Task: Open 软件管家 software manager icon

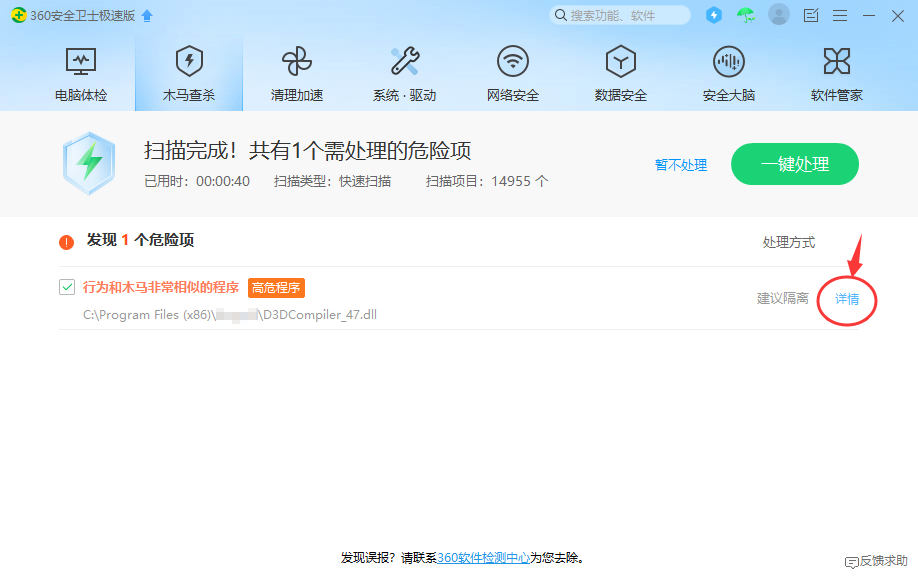Action: click(837, 62)
